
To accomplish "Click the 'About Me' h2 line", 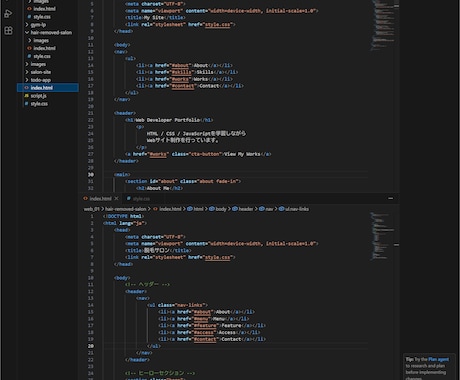I will pos(159,188).
